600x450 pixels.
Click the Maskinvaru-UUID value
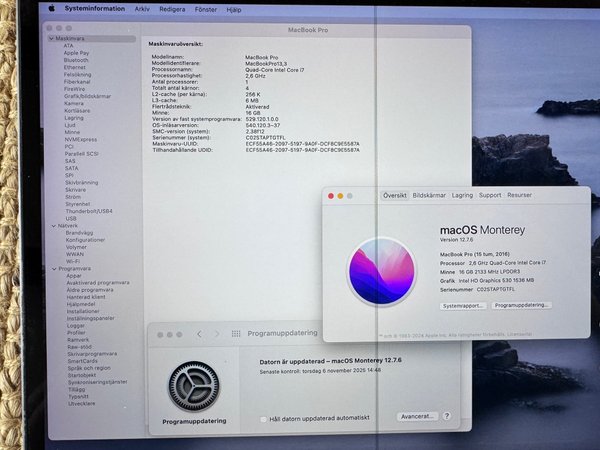tap(302, 144)
